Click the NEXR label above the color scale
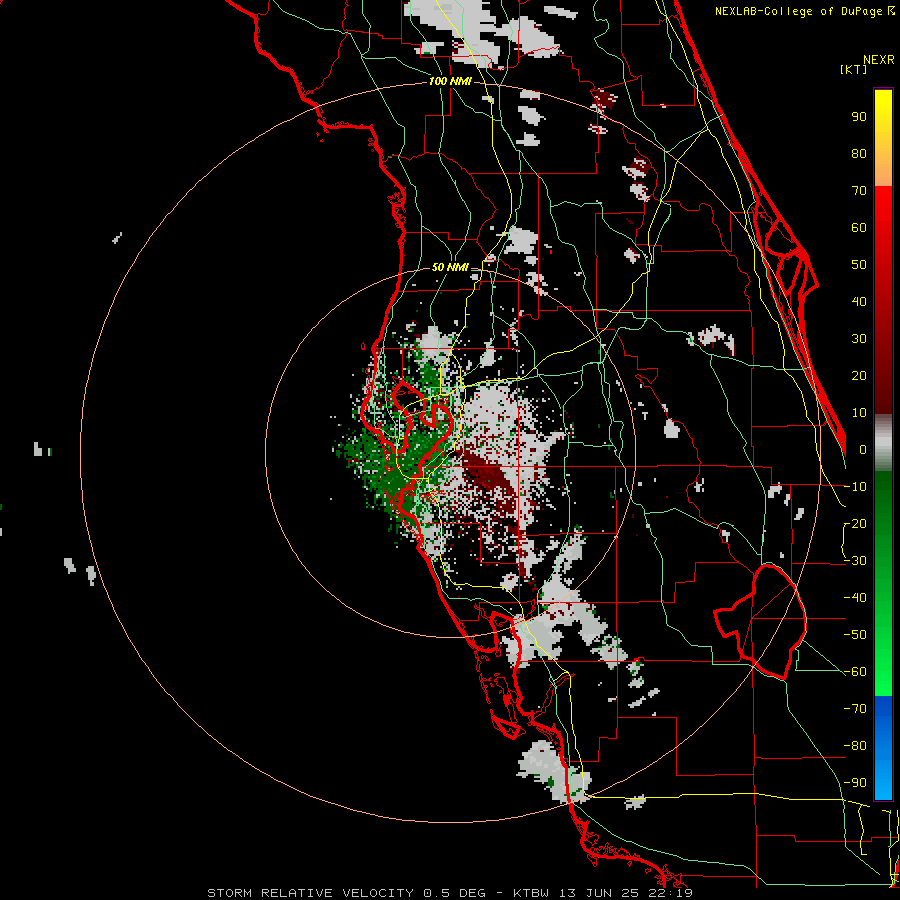 879,60
